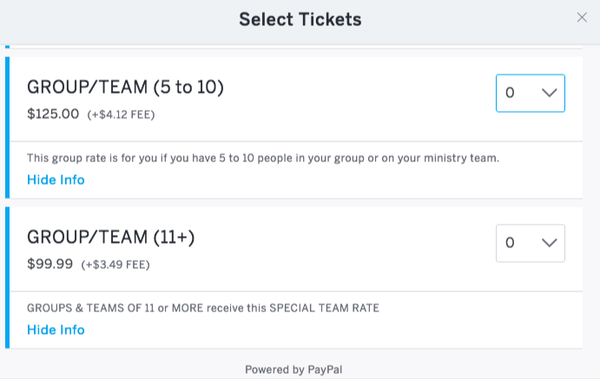The height and width of the screenshot is (379, 600).
Task: Click chevron arrow on the $99.99 ticket selector
Action: tap(549, 243)
